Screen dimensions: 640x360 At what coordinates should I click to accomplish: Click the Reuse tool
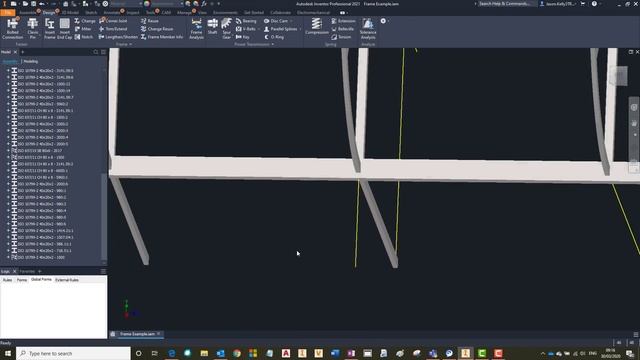pyautogui.click(x=149, y=21)
